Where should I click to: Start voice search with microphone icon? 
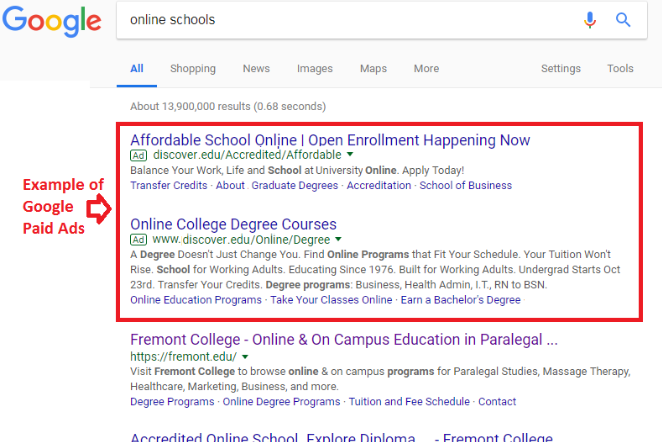tap(590, 20)
